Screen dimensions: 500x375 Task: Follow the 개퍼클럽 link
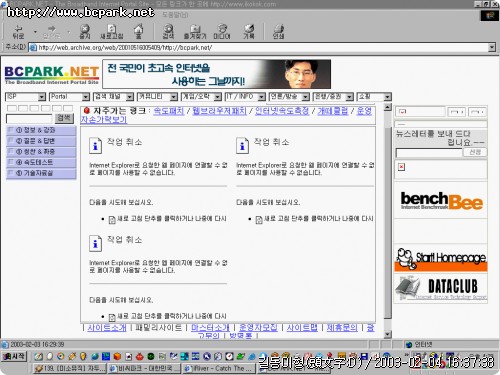point(332,111)
